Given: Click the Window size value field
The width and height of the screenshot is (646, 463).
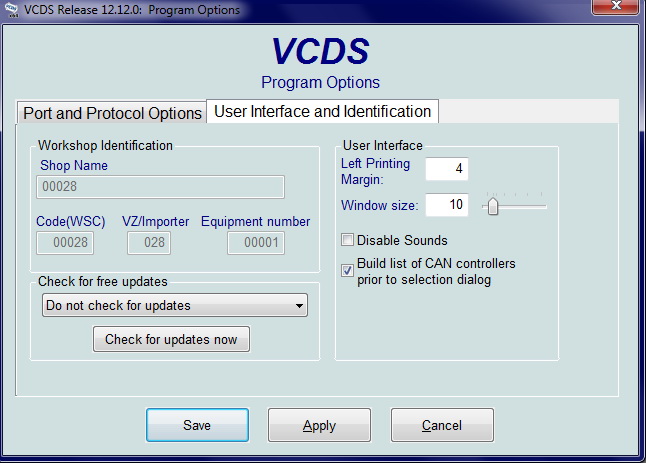Looking at the screenshot, I should coord(447,205).
